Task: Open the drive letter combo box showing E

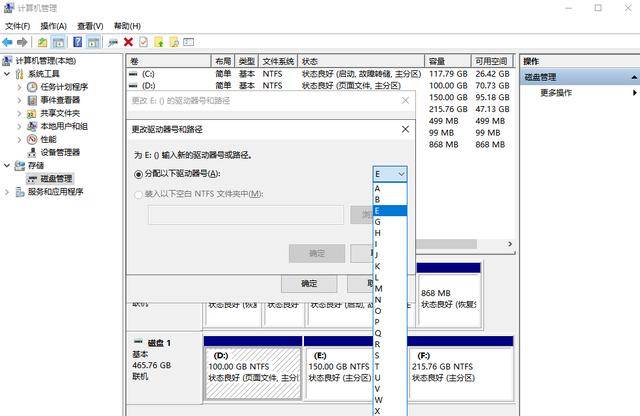Action: [x=390, y=174]
